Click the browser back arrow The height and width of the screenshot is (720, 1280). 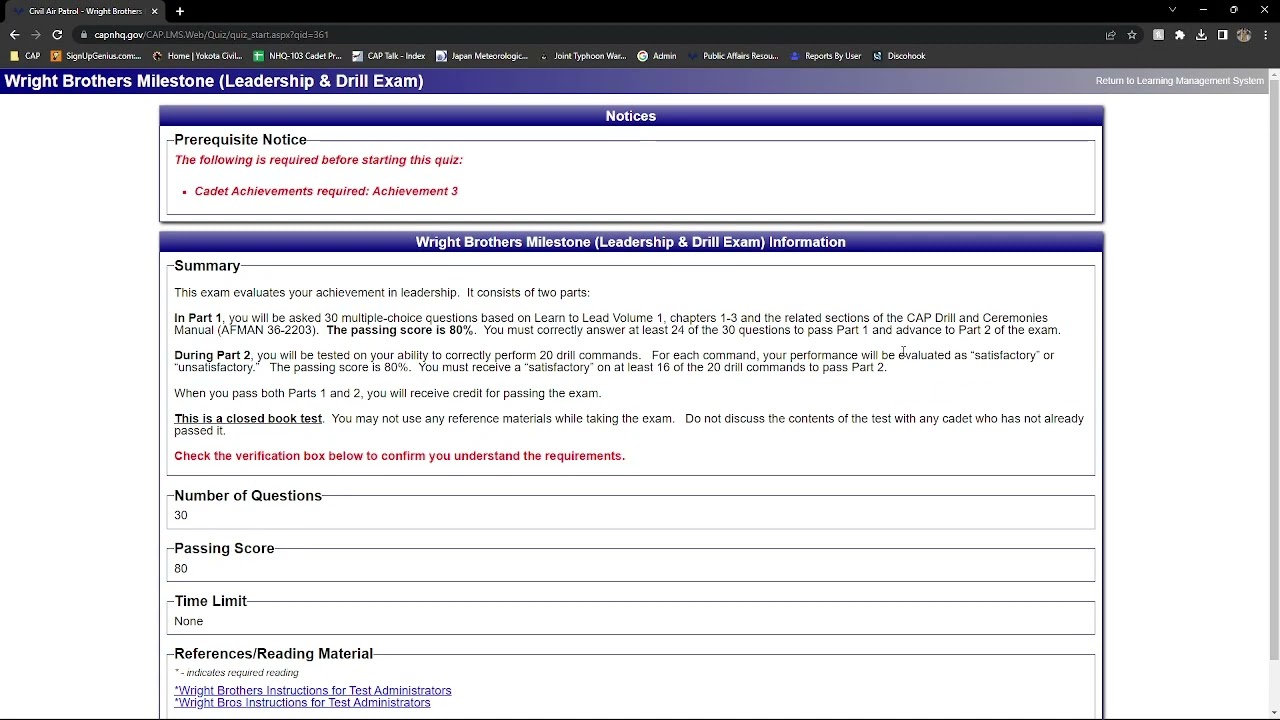[14, 34]
